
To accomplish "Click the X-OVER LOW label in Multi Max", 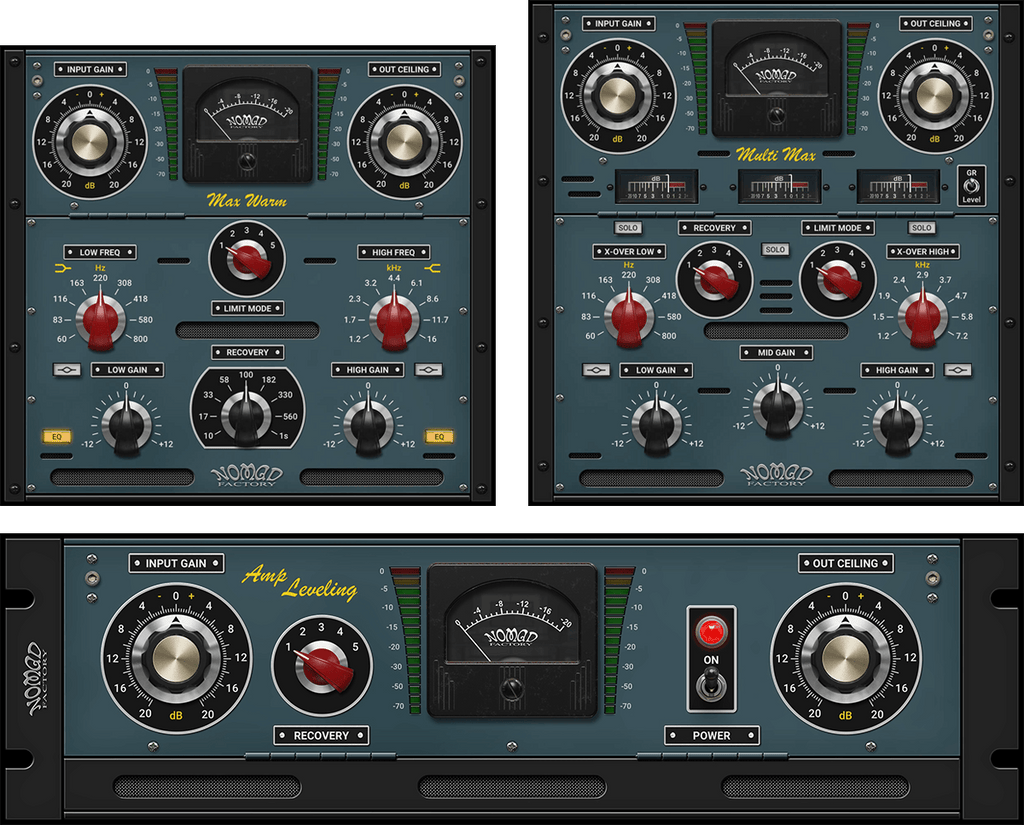I will [629, 251].
